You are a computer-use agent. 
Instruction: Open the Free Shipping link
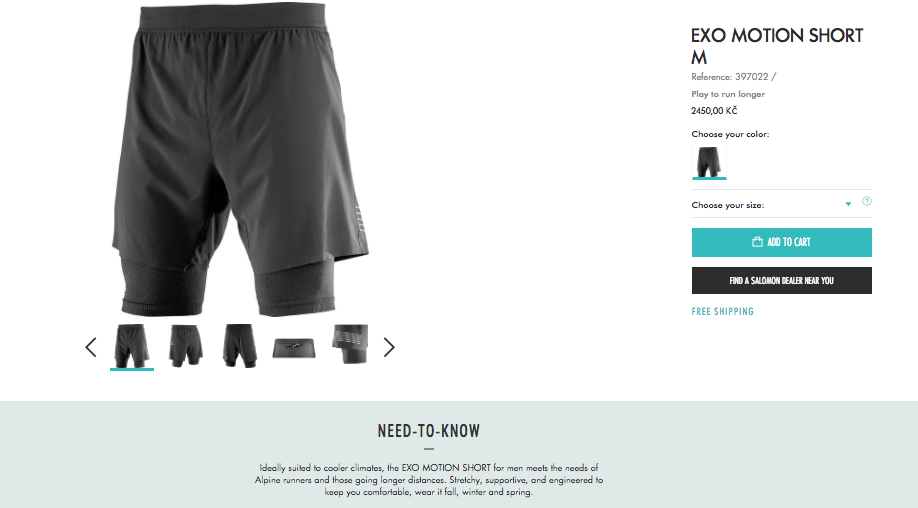[x=722, y=311]
